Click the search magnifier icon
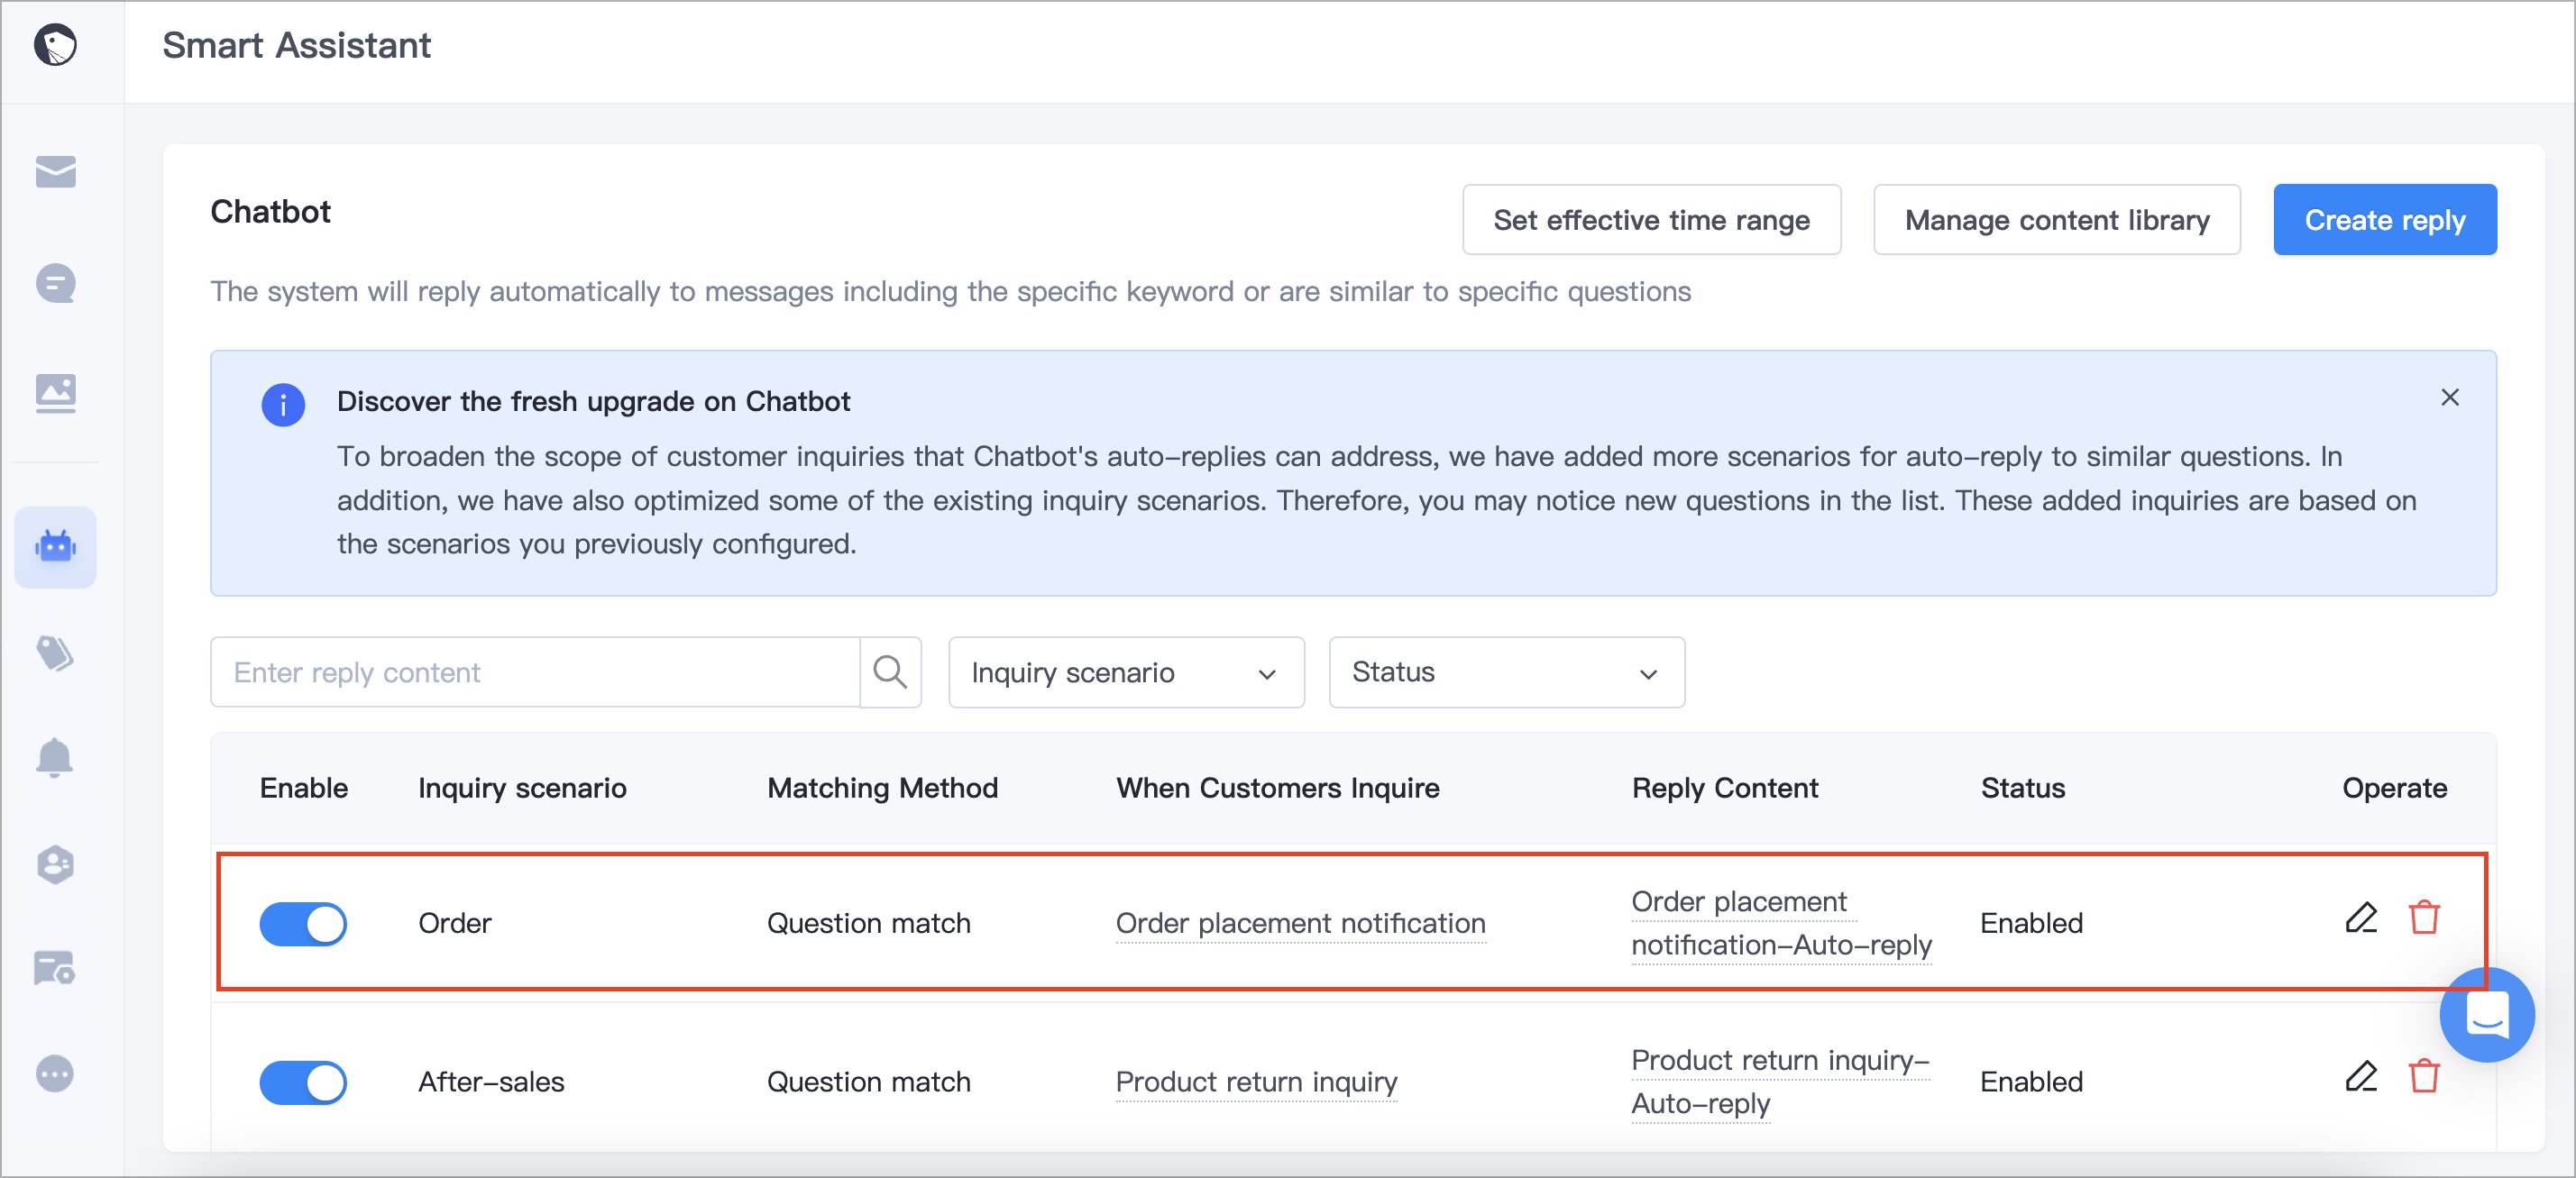The image size is (2576, 1178). 890,672
